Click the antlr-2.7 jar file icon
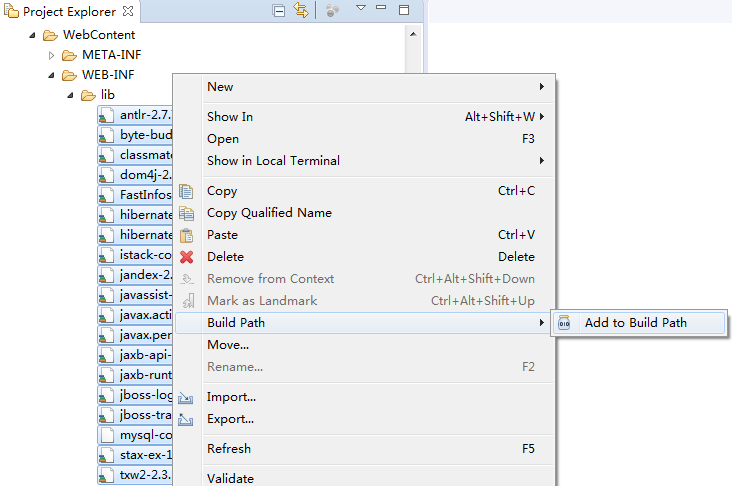This screenshot has height=486, width=732. pos(106,115)
